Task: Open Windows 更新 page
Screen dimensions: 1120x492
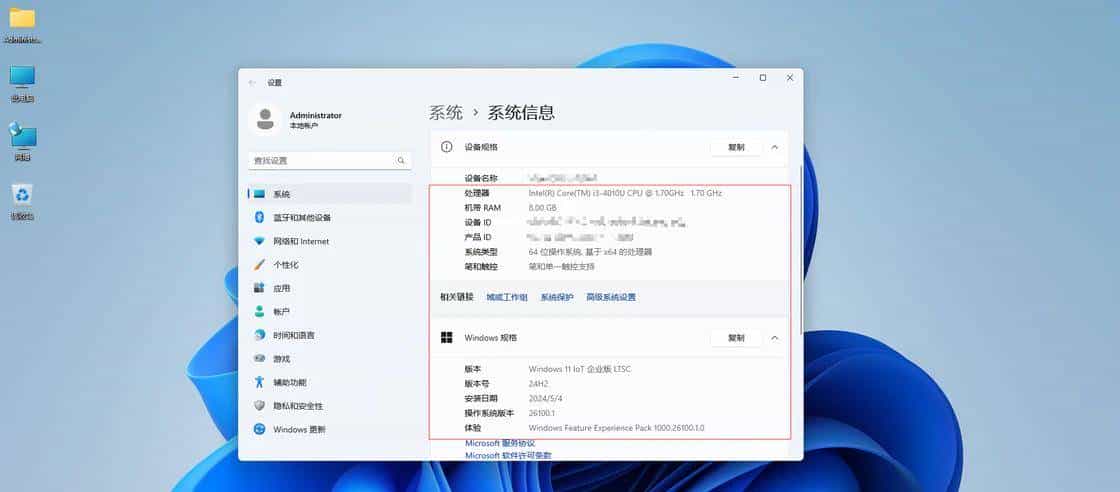Action: pos(330,429)
